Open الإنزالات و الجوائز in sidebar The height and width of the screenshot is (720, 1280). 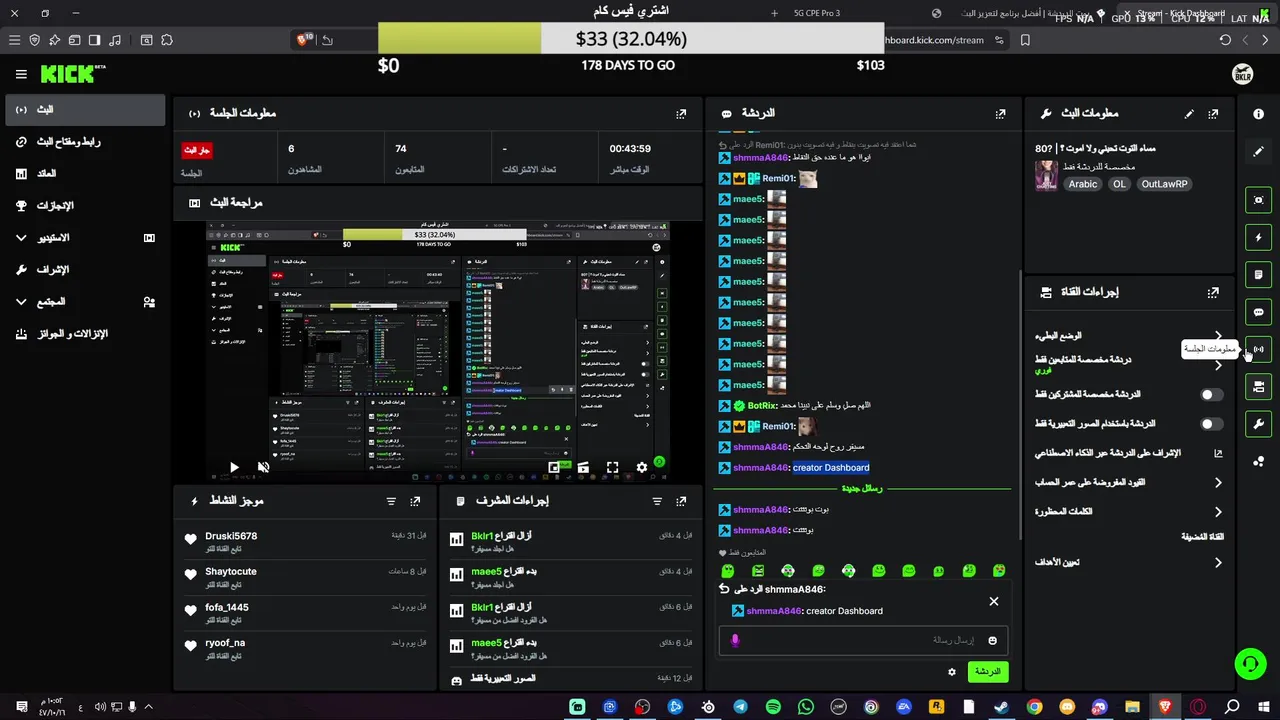84,334
